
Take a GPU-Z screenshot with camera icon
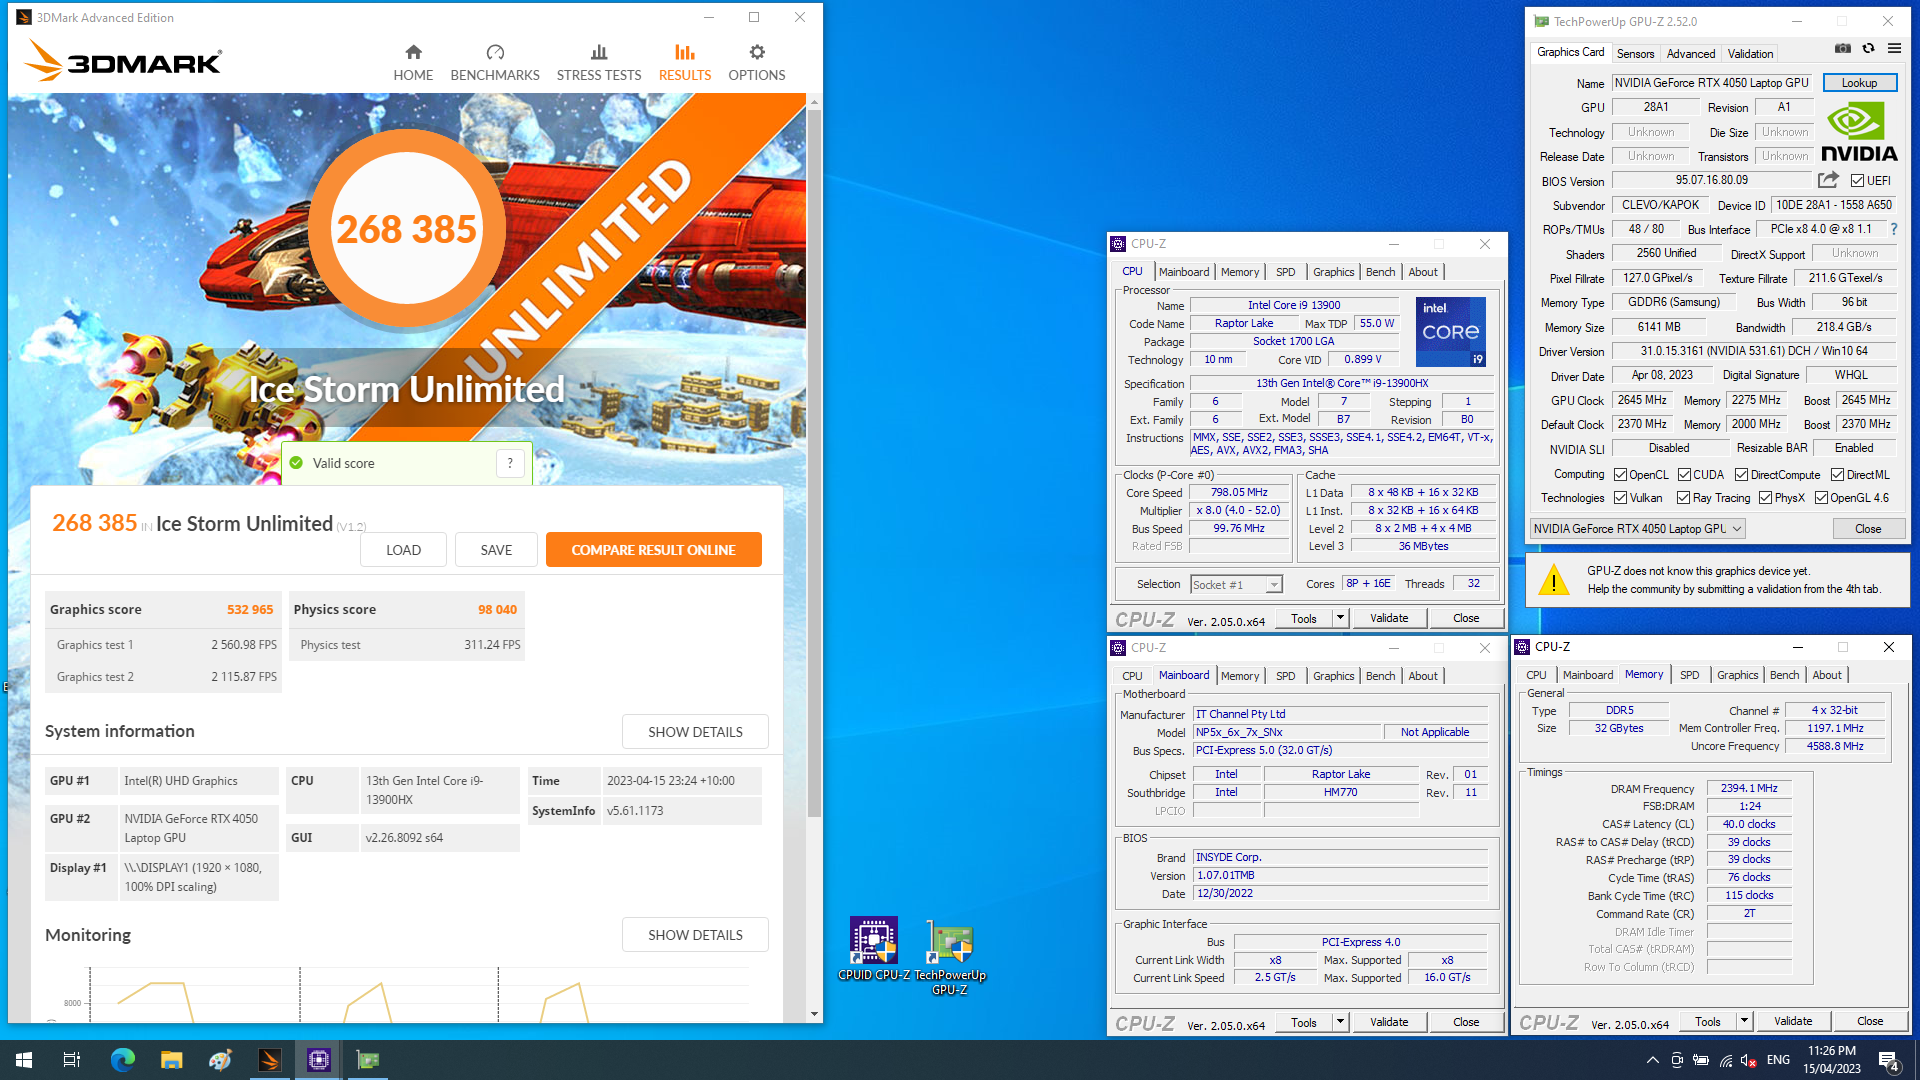(x=1842, y=48)
